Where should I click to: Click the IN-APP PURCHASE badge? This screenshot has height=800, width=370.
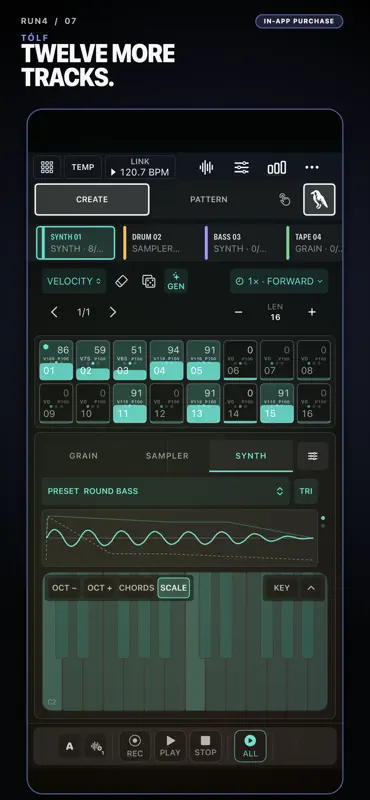(299, 21)
